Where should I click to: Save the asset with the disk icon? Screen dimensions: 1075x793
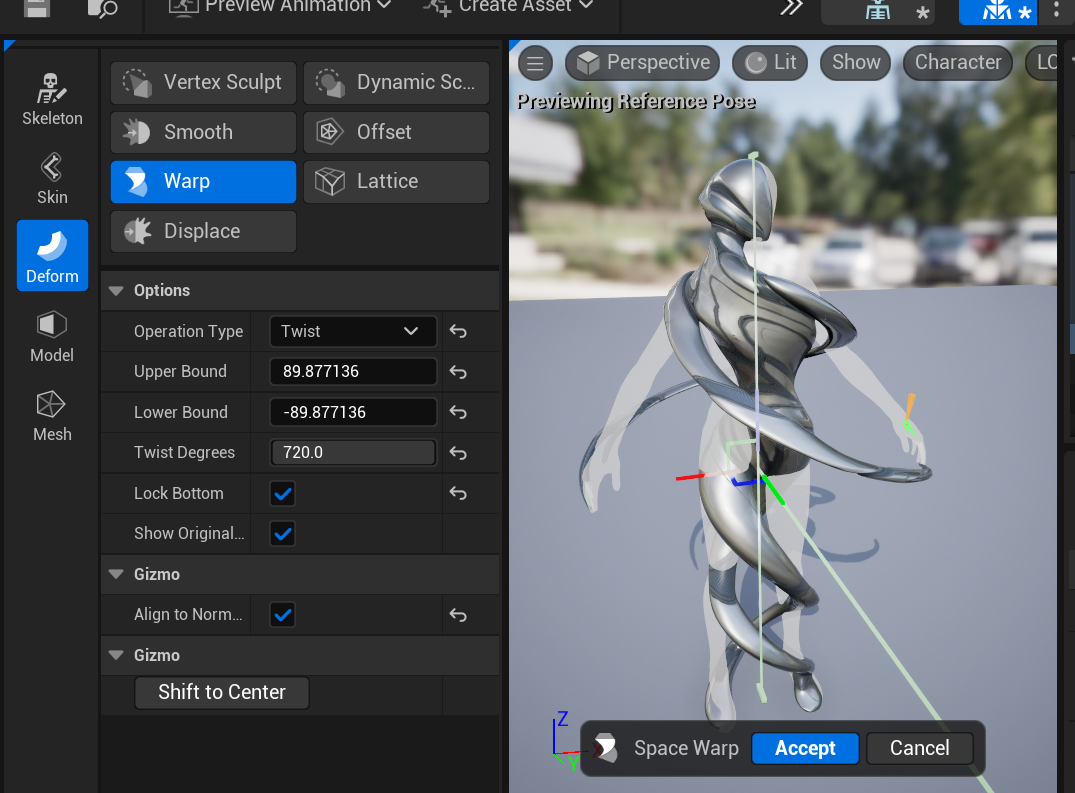(36, 8)
